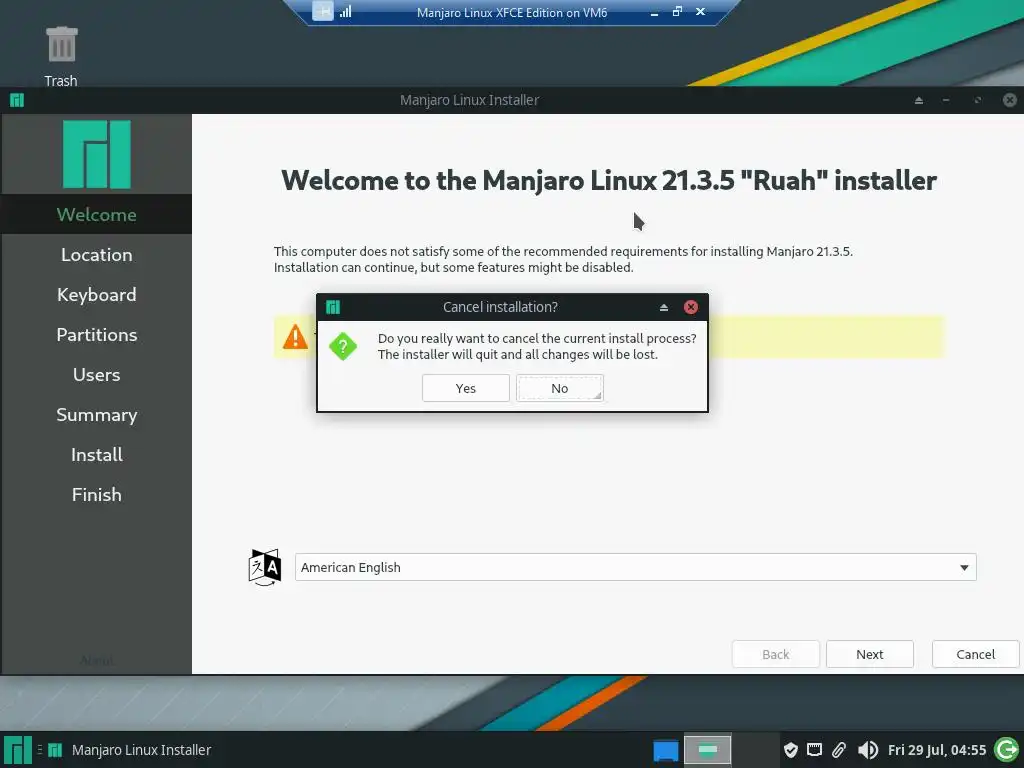The height and width of the screenshot is (768, 1024).
Task: Select the Summary step in sidebar
Action: 97,415
